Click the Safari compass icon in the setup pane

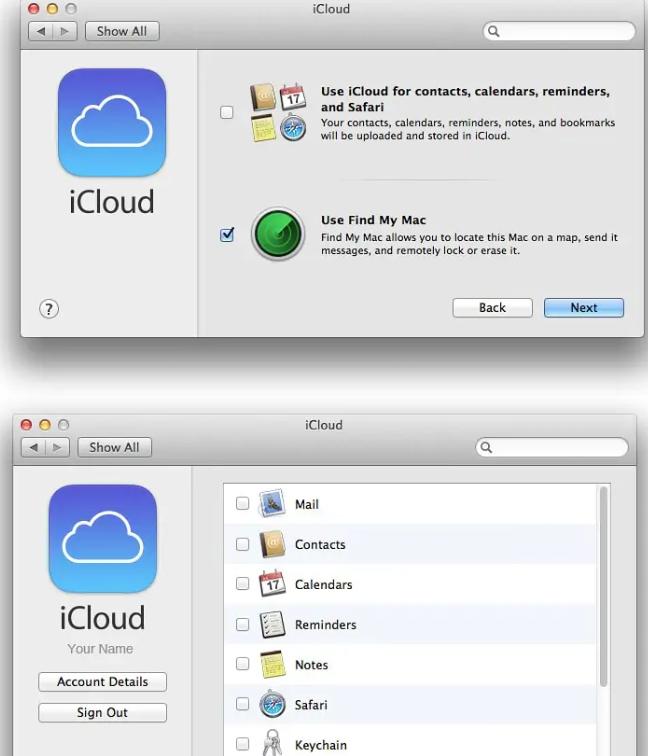point(293,128)
